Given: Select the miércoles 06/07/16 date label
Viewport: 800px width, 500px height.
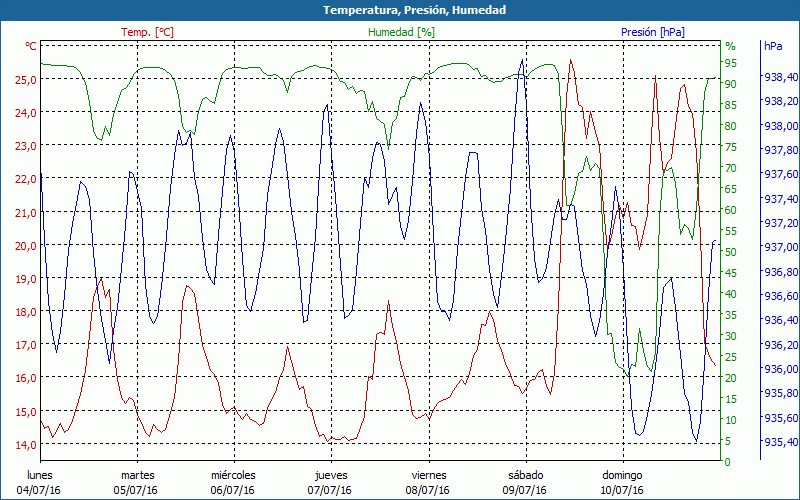Looking at the screenshot, I should tap(233, 482).
